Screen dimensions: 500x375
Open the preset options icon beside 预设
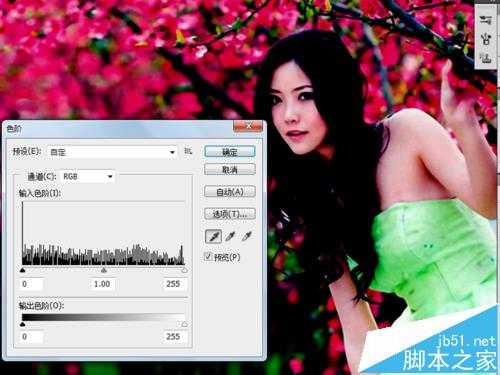pyautogui.click(x=188, y=151)
